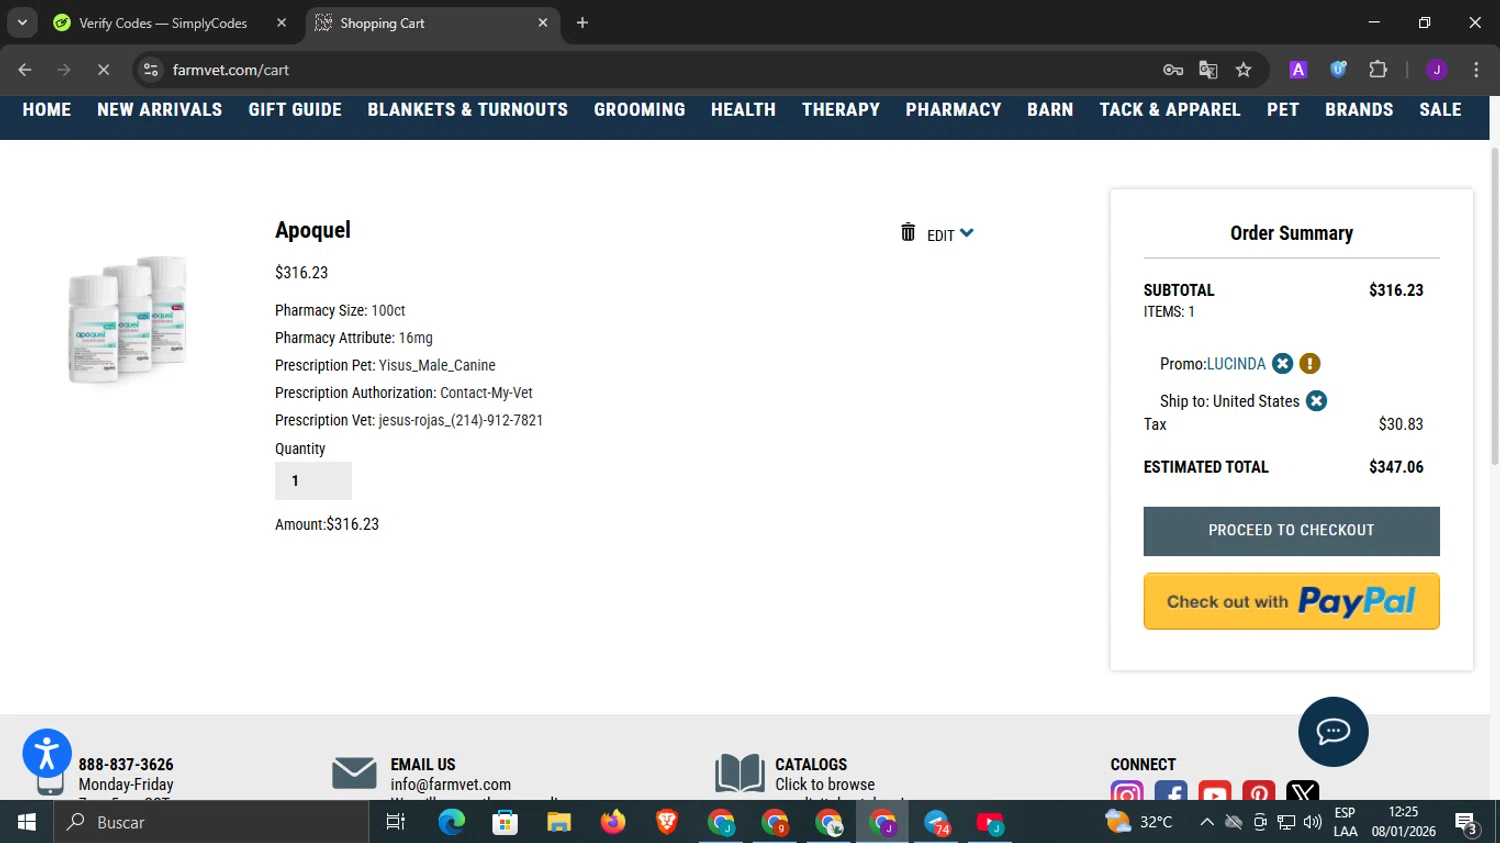Open the PET menu
1500x843 pixels.
[x=1283, y=110]
